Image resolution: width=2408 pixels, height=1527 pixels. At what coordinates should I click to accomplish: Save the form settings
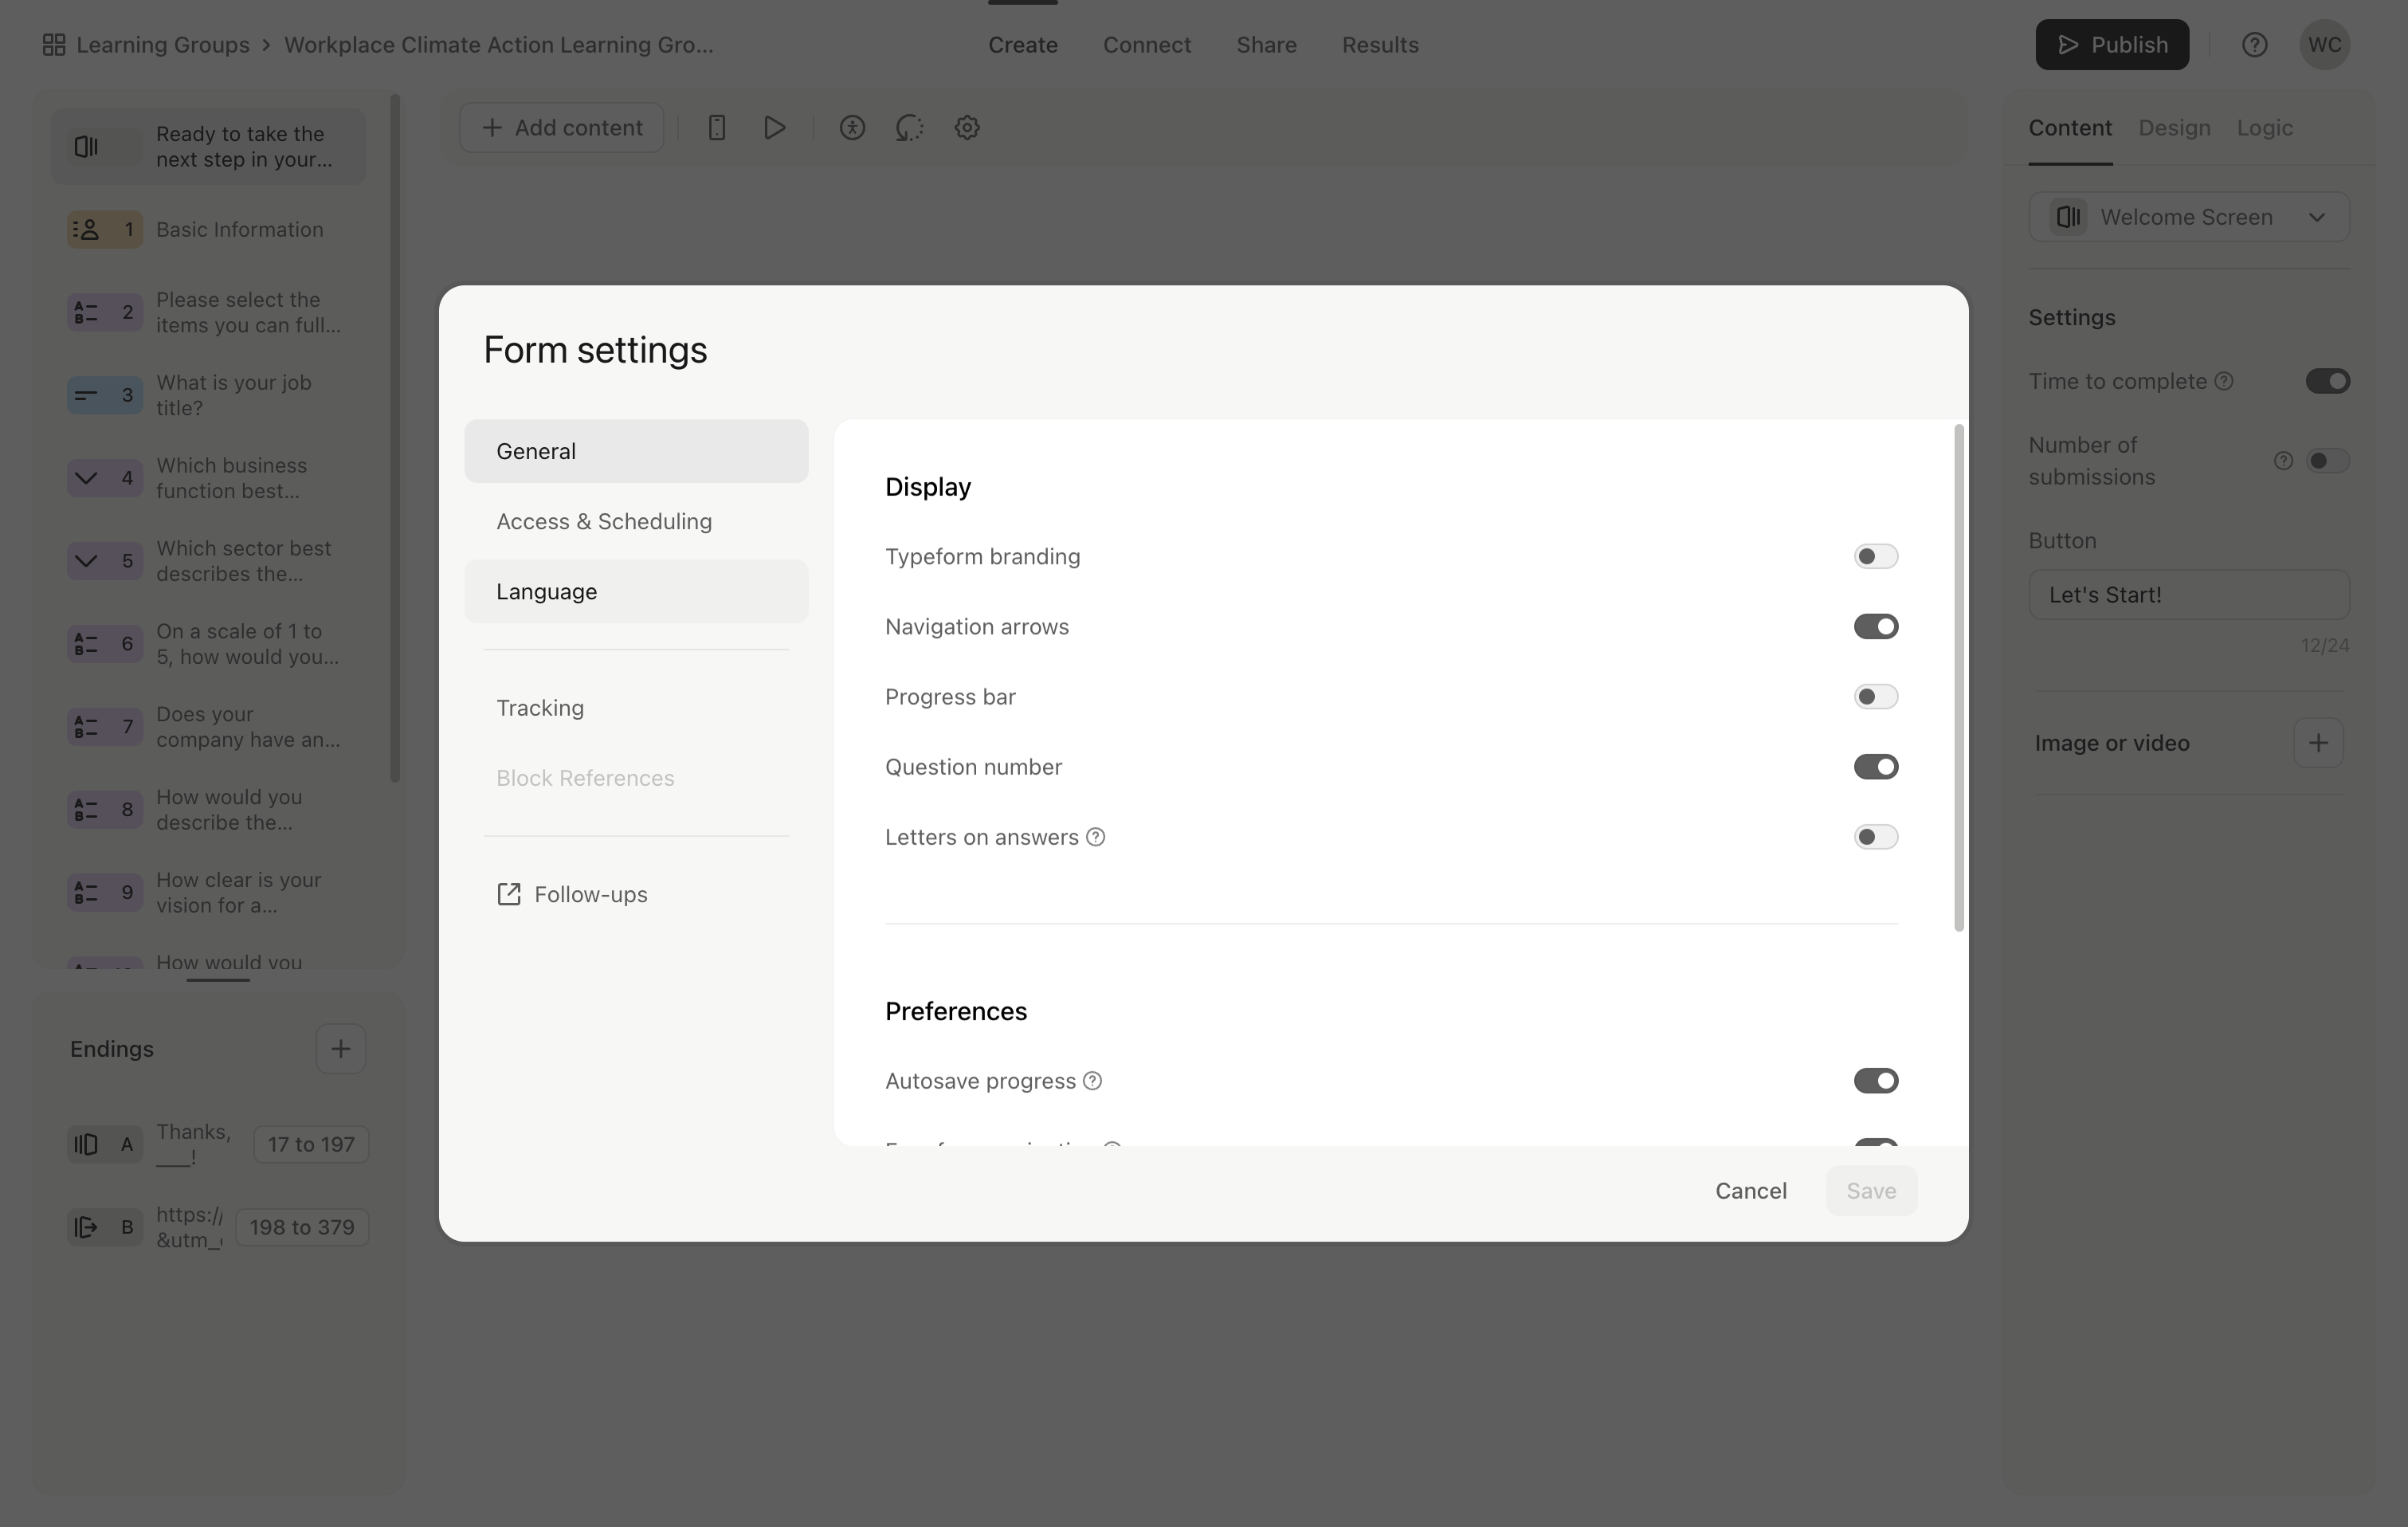pos(1871,1191)
